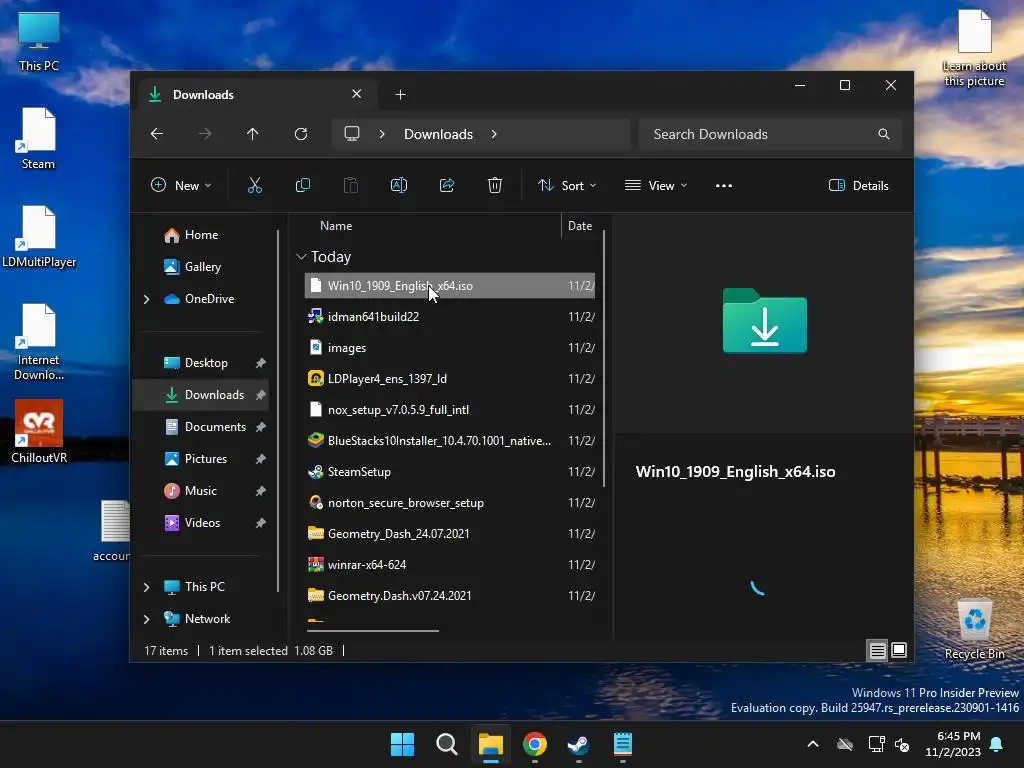The height and width of the screenshot is (768, 1024).
Task: Open the See more ellipsis menu
Action: click(x=724, y=185)
